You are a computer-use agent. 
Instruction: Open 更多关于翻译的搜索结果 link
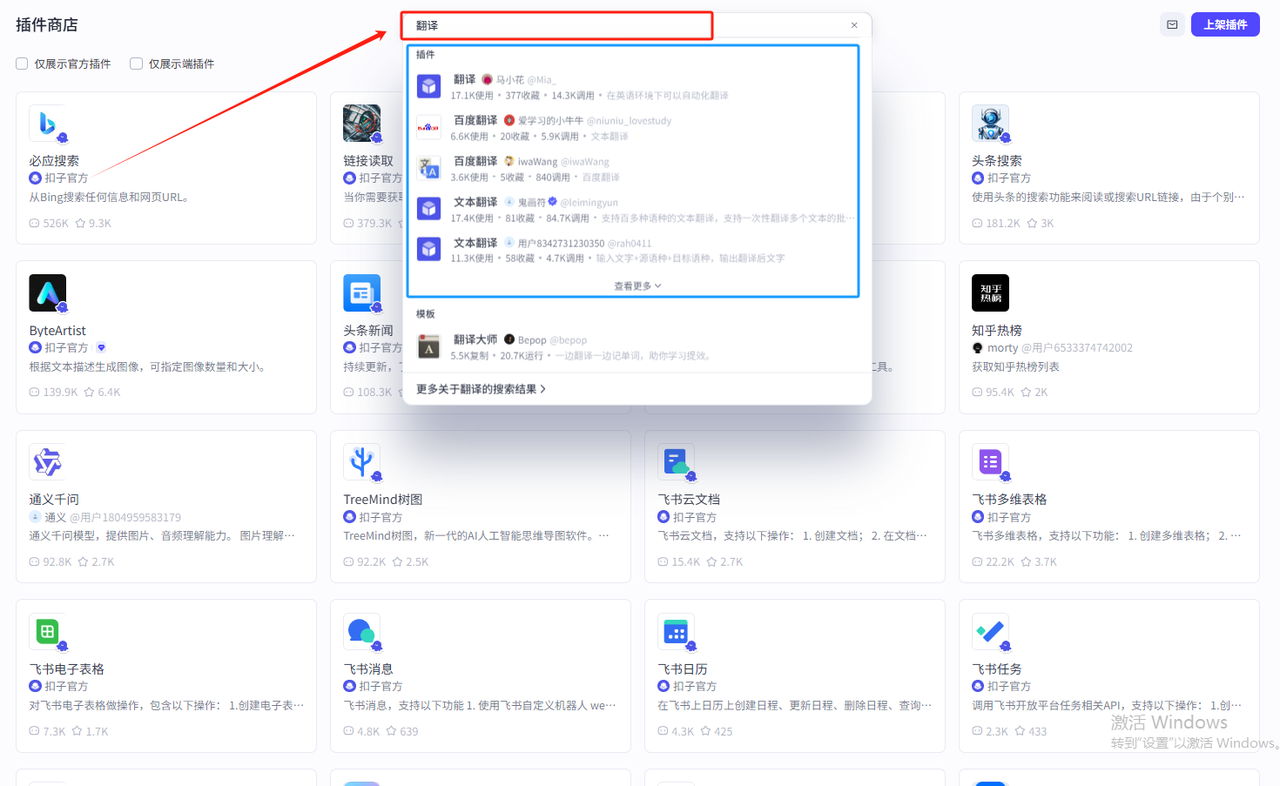pyautogui.click(x=481, y=389)
